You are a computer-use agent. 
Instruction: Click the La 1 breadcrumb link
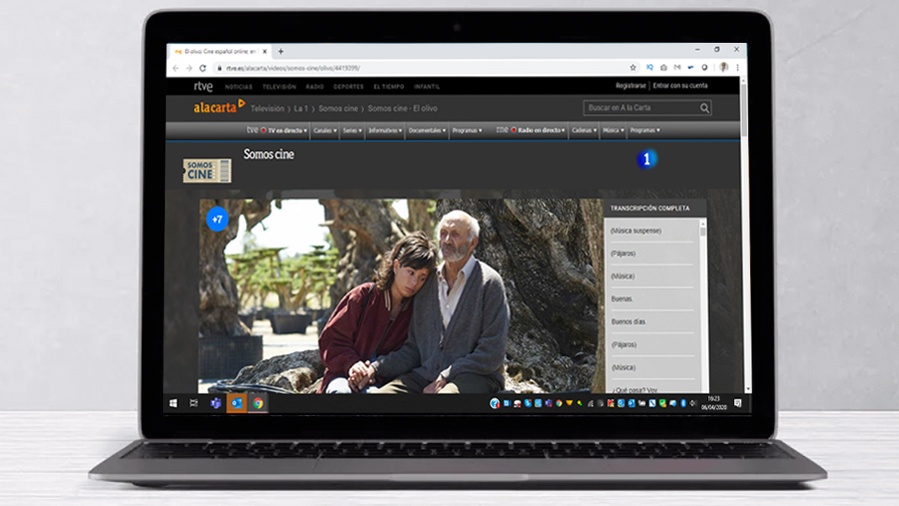[x=301, y=108]
